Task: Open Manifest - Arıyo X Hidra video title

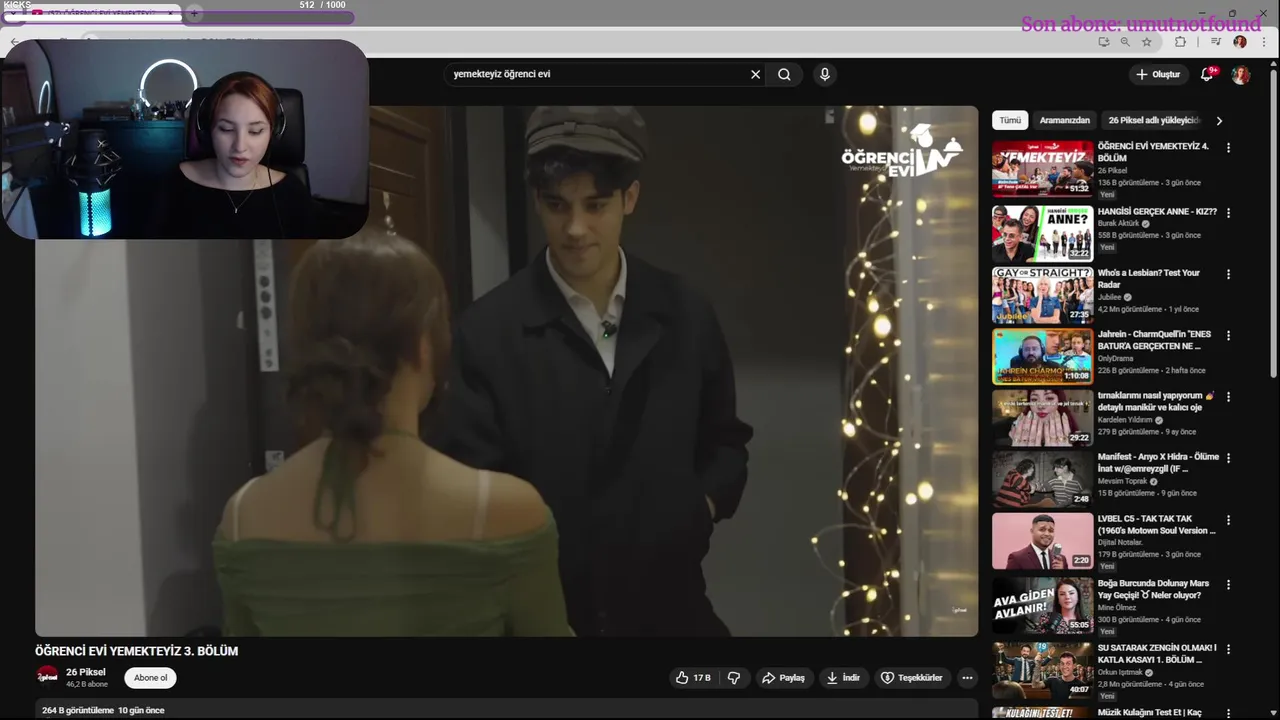Action: click(1158, 462)
